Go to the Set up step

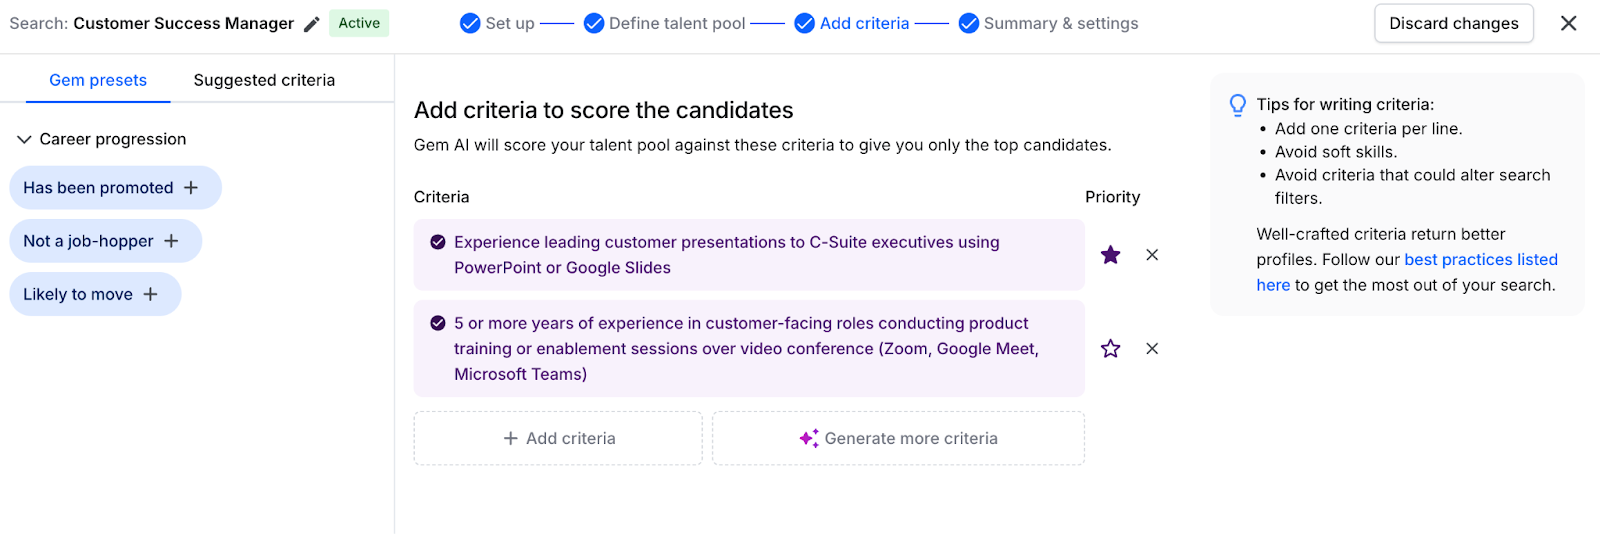pos(497,23)
